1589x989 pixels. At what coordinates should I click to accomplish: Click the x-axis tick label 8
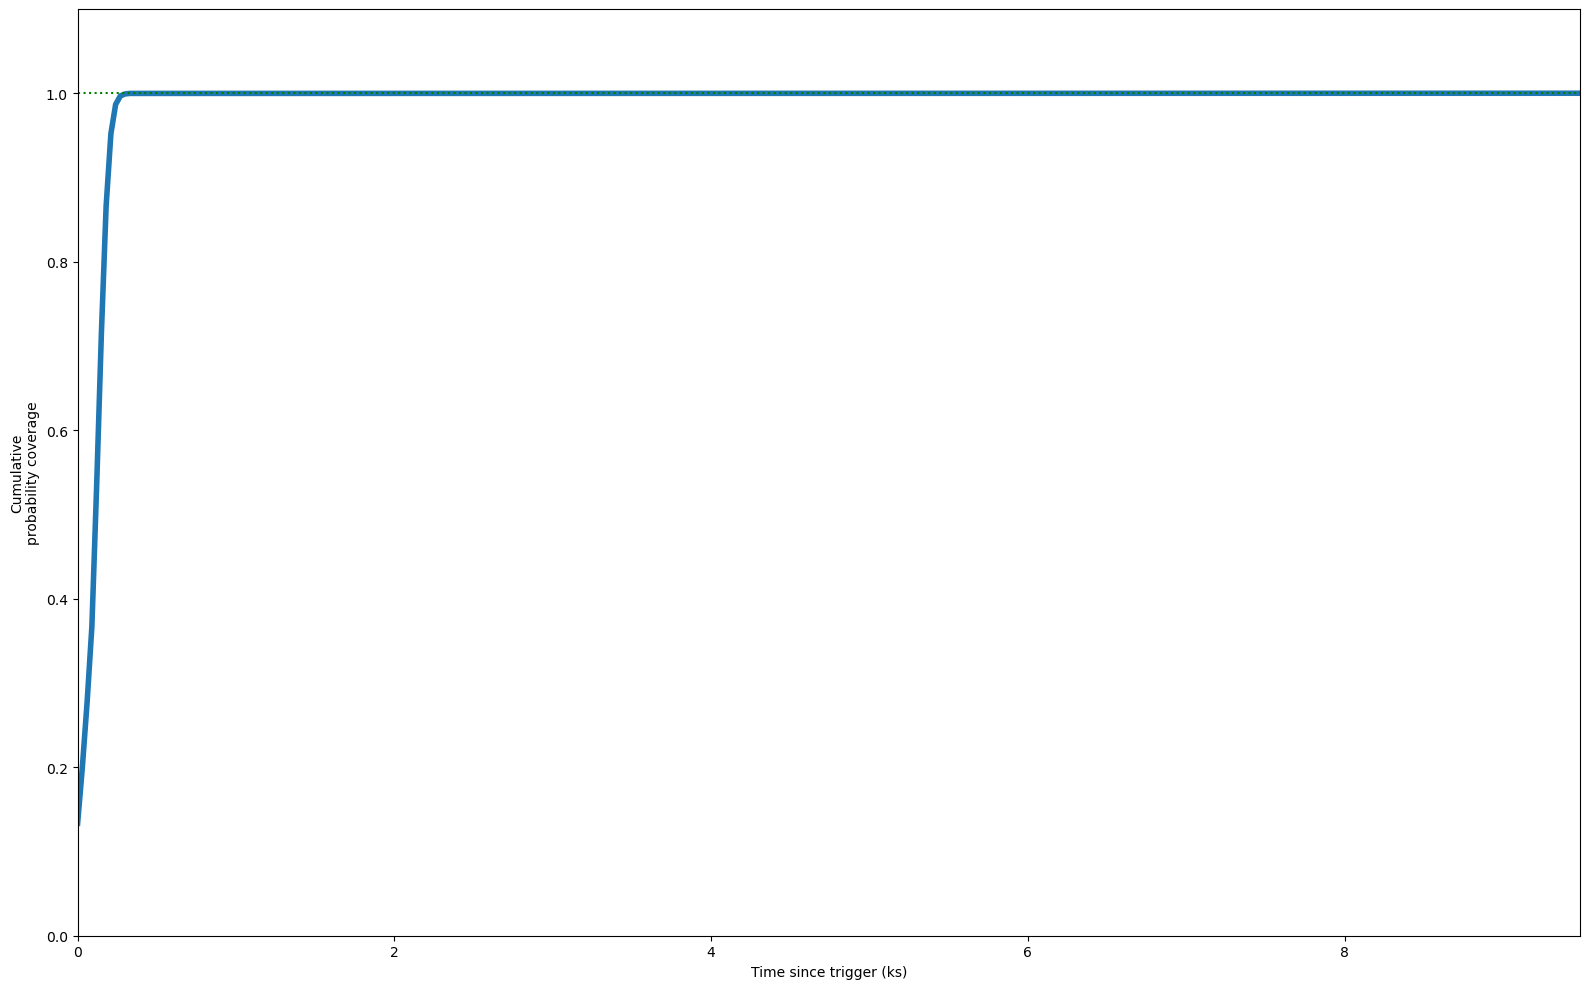[1344, 952]
